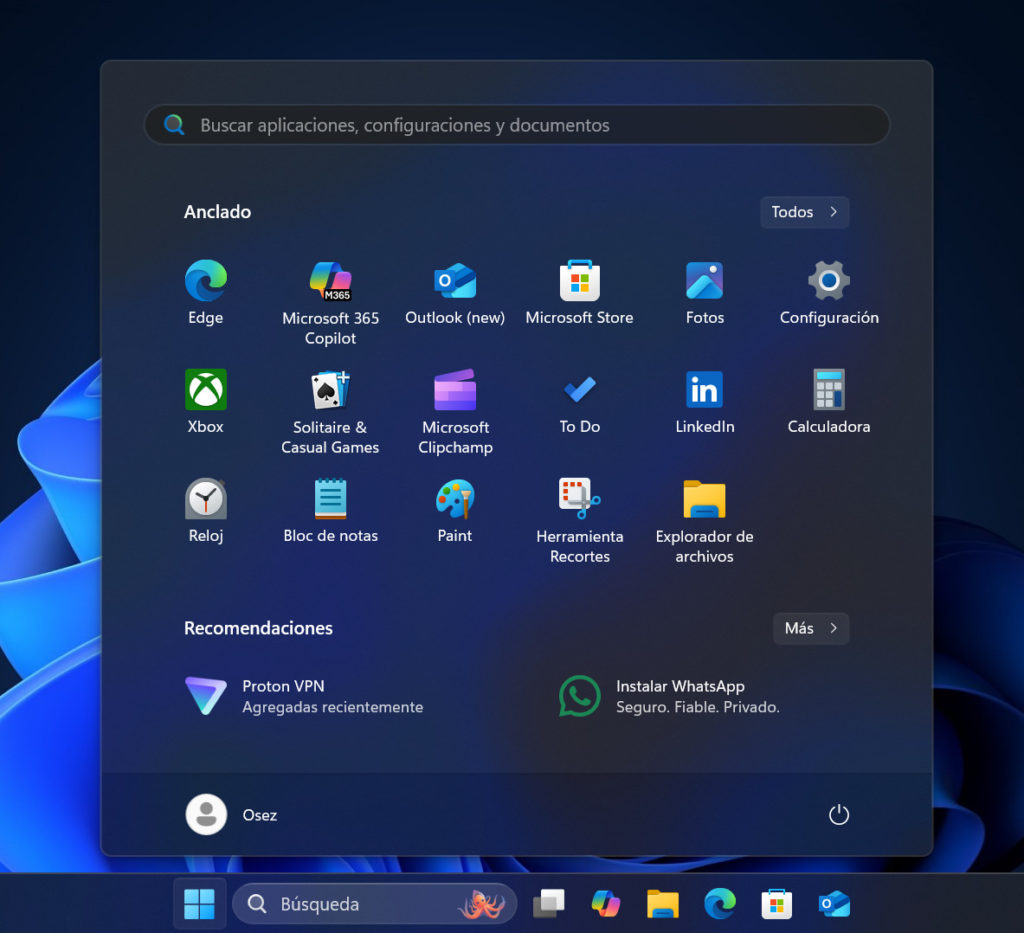Show more recommendations with Más button
The width and height of the screenshot is (1024, 933).
[x=810, y=628]
